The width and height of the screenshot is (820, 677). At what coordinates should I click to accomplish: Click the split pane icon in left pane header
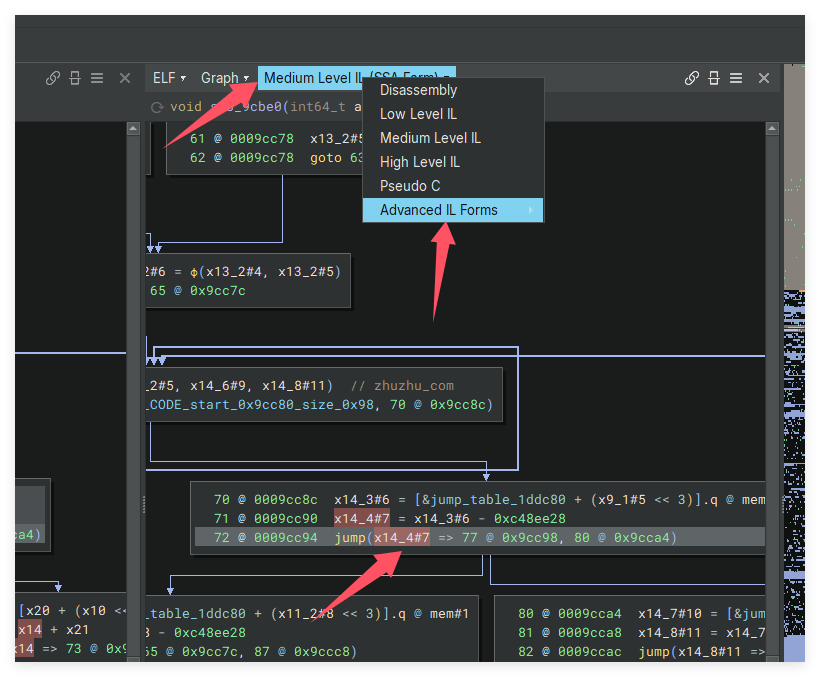coord(75,78)
